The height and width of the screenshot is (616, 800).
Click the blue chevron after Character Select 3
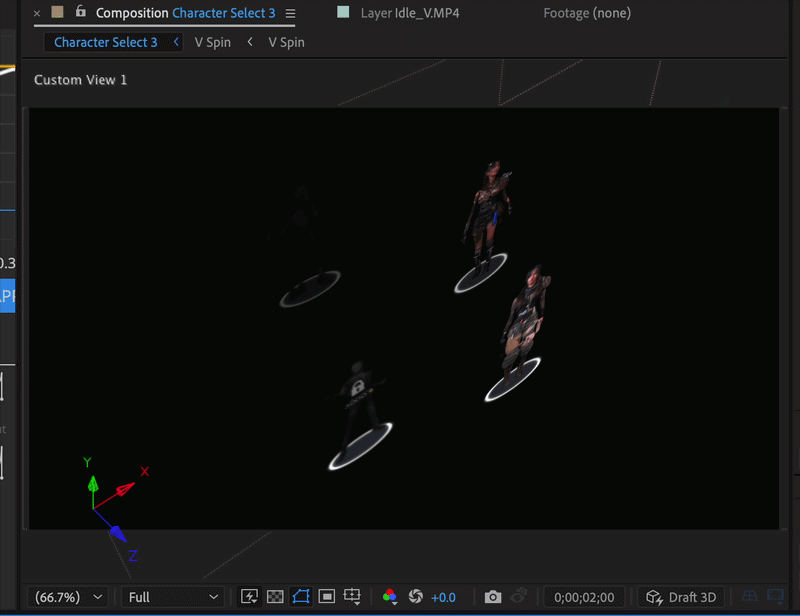click(x=176, y=42)
